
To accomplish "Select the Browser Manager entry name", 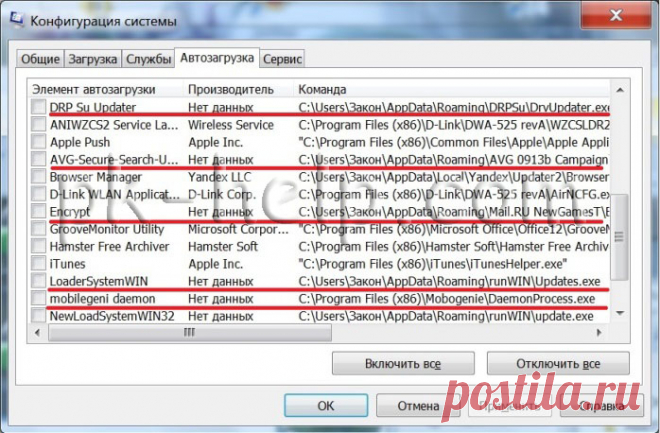I will coord(96,177).
